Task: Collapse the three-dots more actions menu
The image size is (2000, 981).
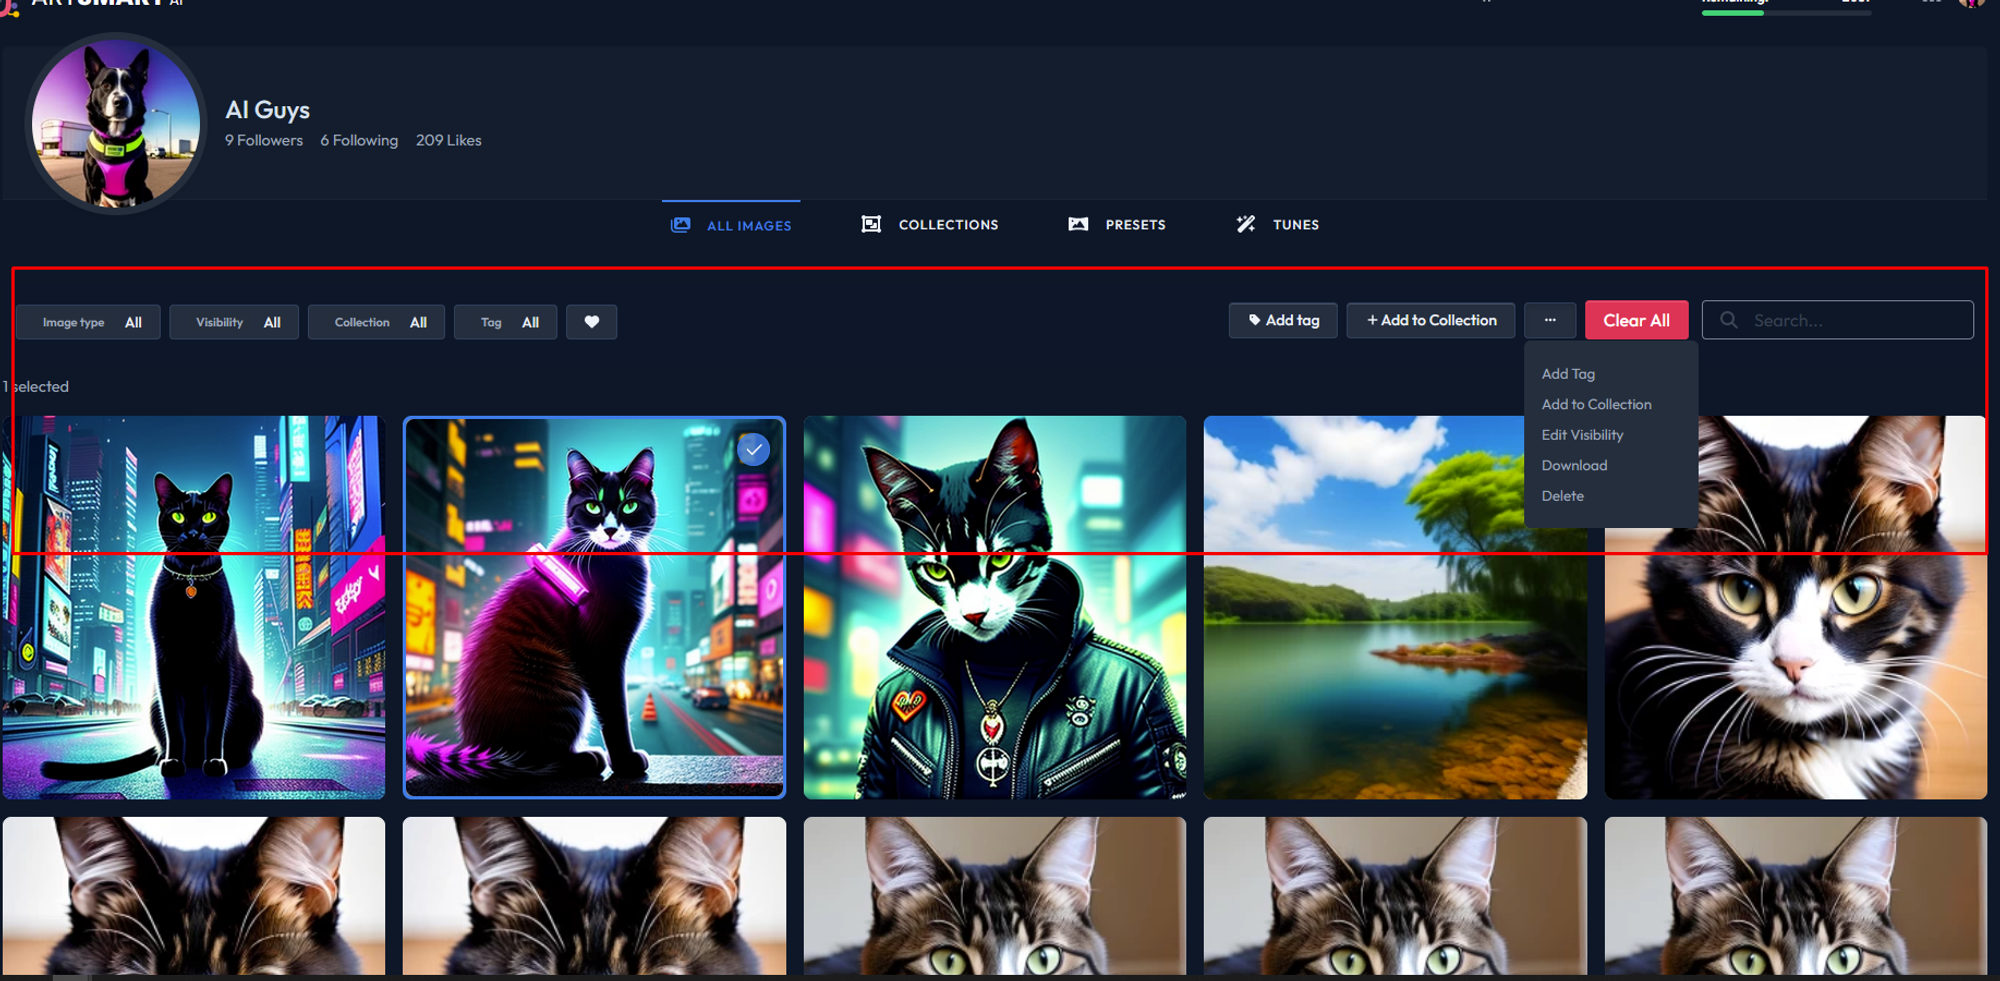Action: (1550, 320)
